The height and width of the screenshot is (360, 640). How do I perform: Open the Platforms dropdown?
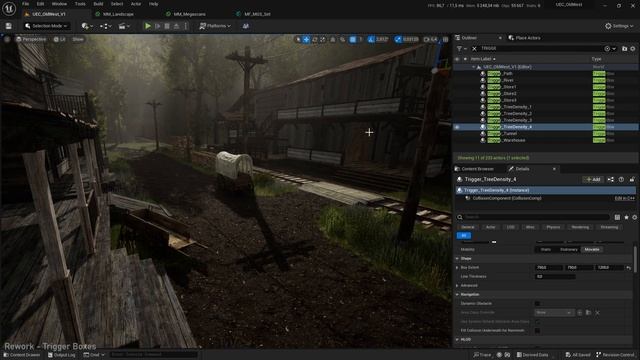tap(215, 26)
